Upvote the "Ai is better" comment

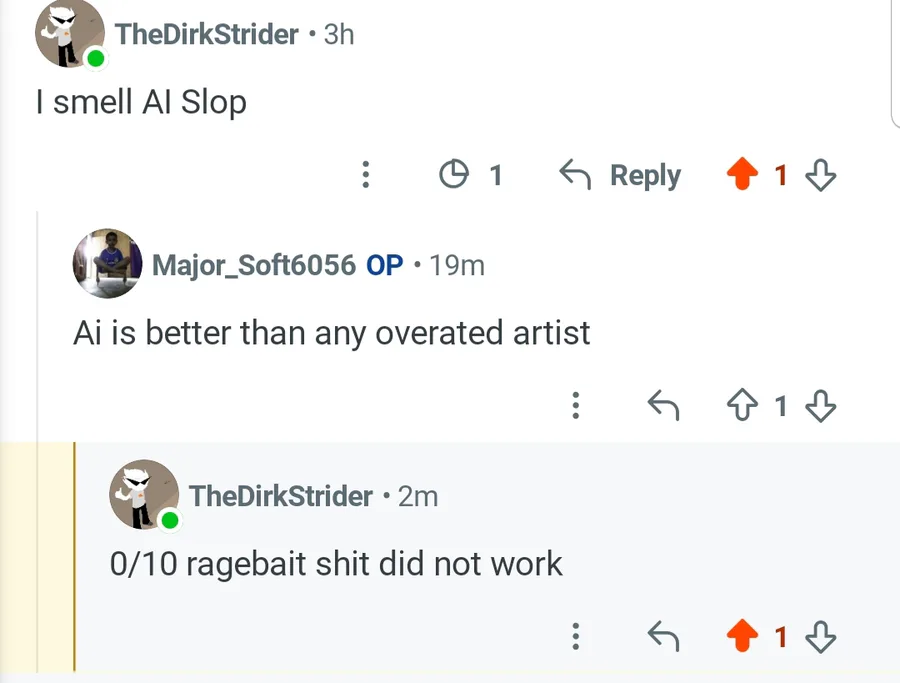[x=742, y=405]
